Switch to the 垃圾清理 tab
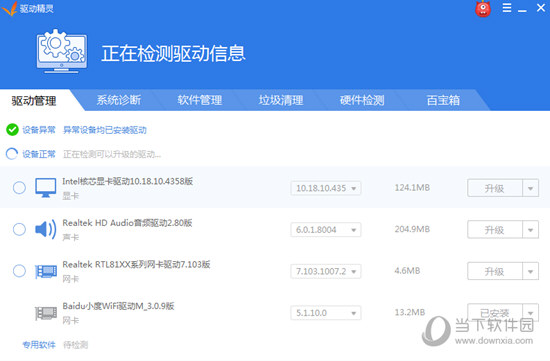The height and width of the screenshot is (361, 550). tap(281, 100)
